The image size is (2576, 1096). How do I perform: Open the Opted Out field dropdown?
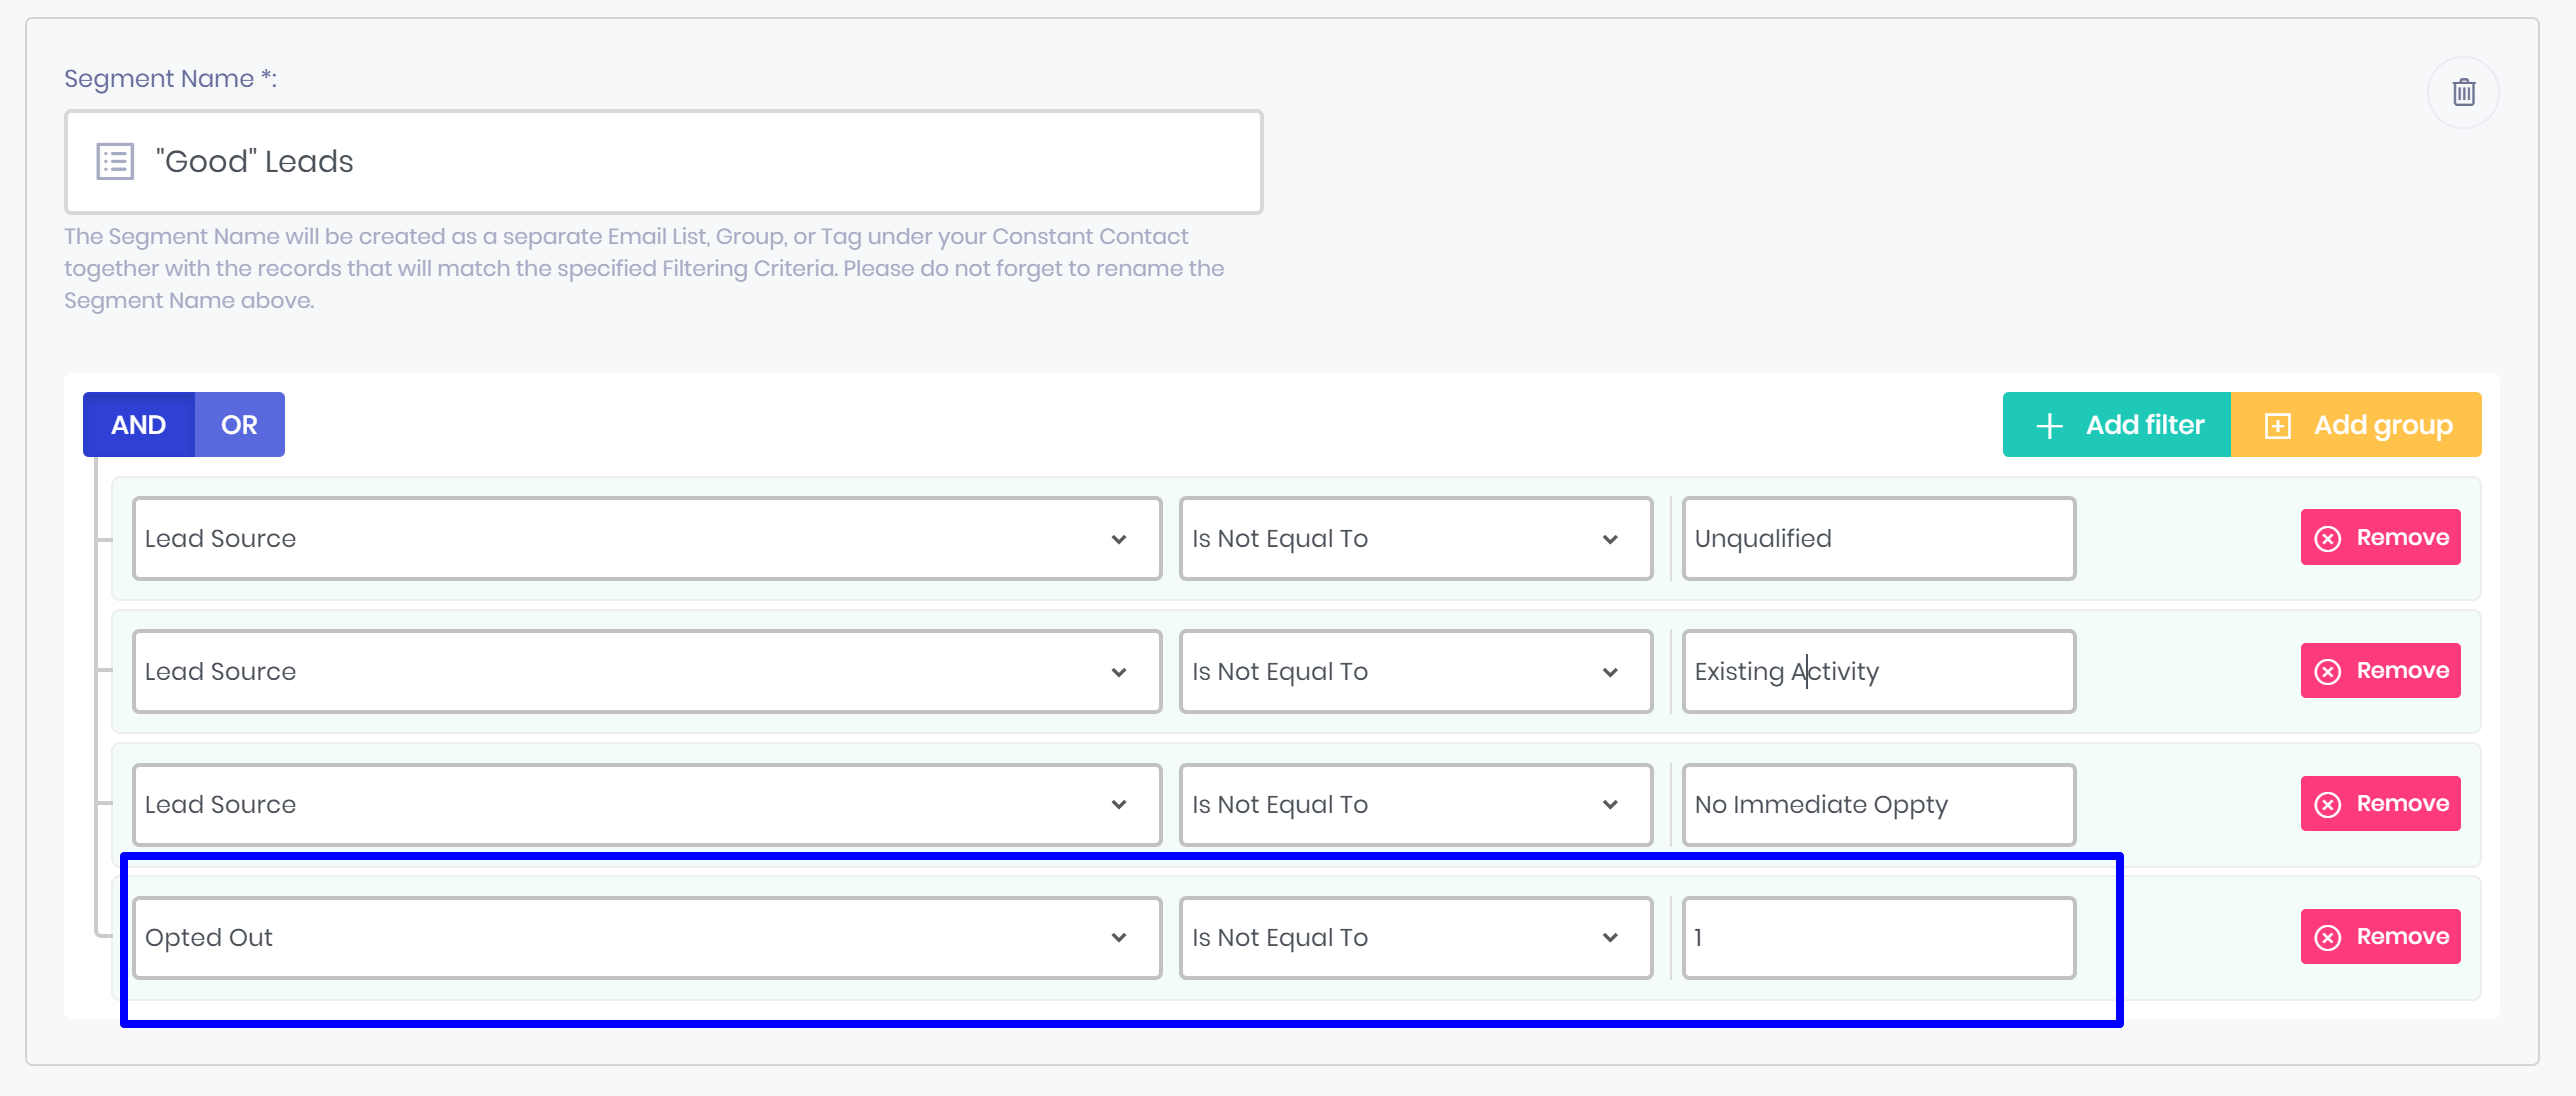point(647,937)
